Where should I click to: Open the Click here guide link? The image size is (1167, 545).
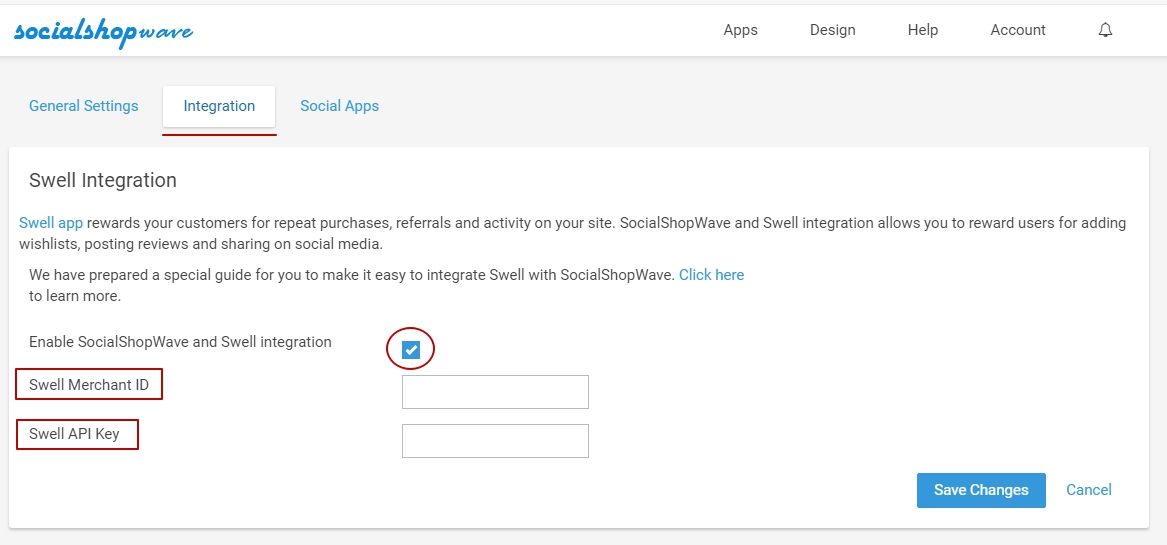point(712,275)
